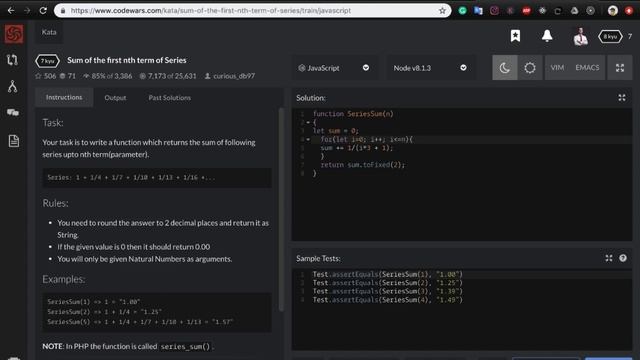This screenshot has width=640, height=360.
Task: Open Sample Tests help icon
Action: click(622, 258)
